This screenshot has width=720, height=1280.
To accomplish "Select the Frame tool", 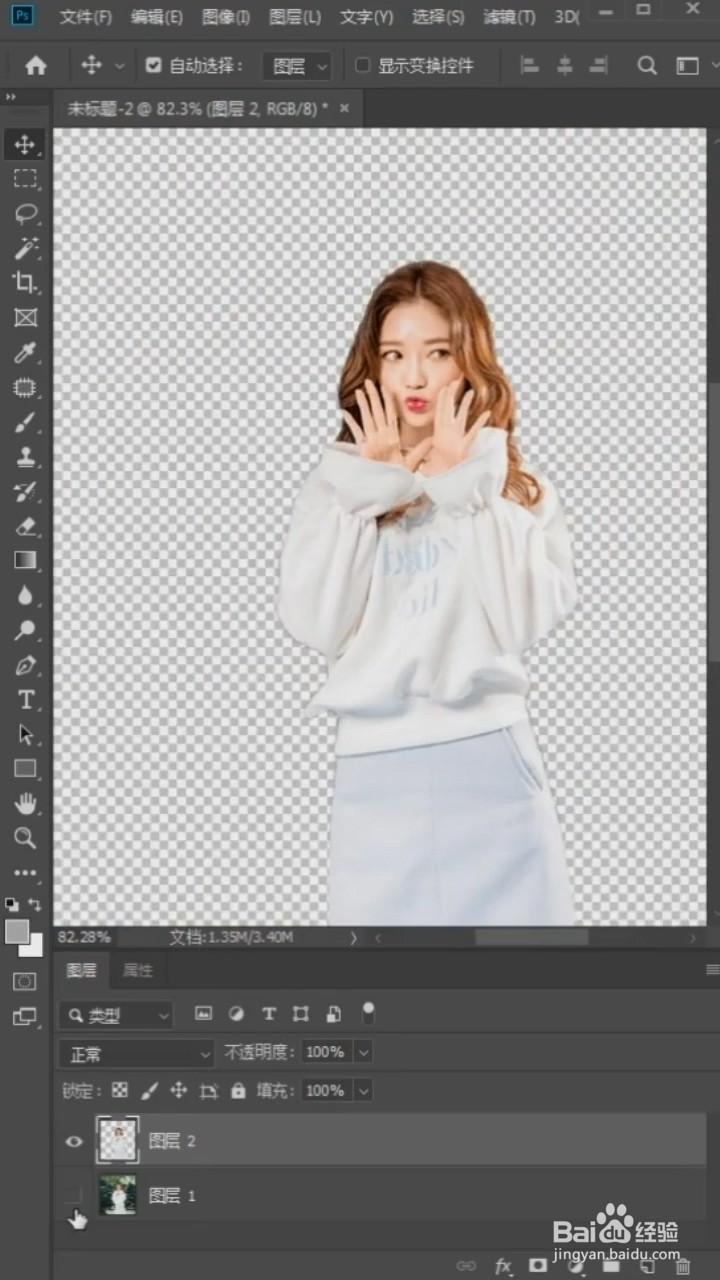I will [25, 317].
